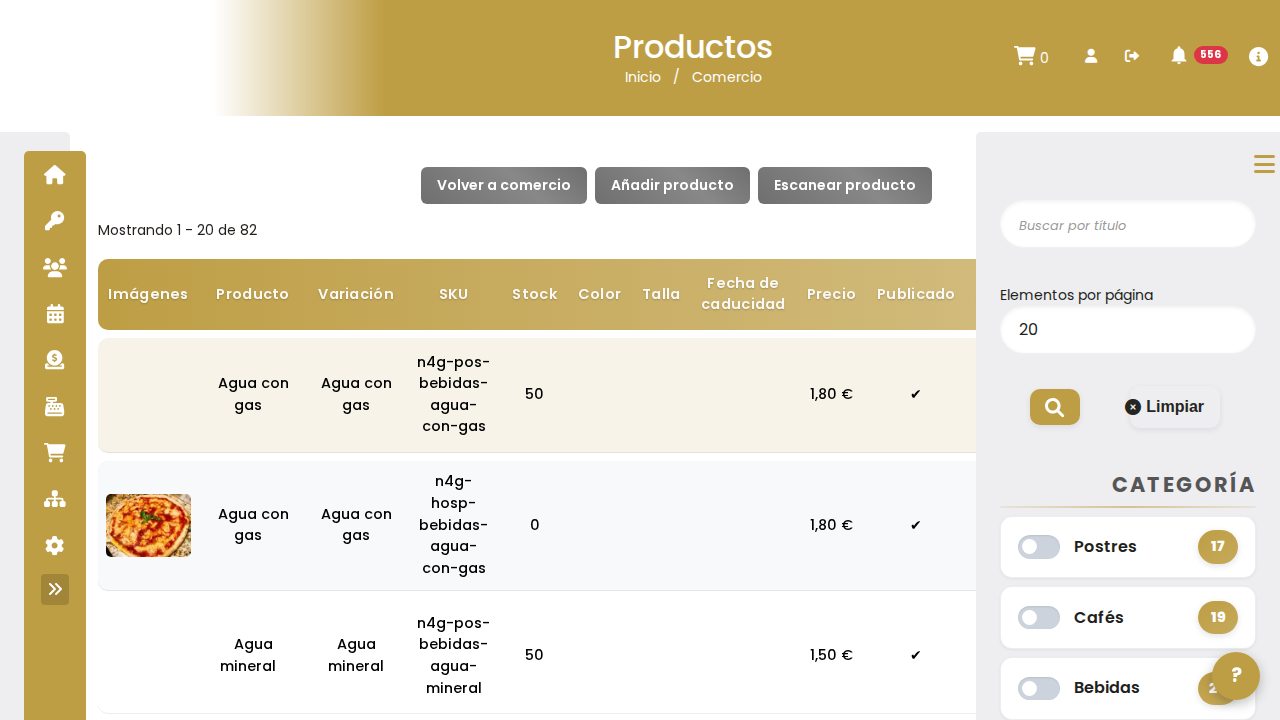Open the home icon in sidebar
Viewport: 1280px width, 720px height.
click(55, 175)
